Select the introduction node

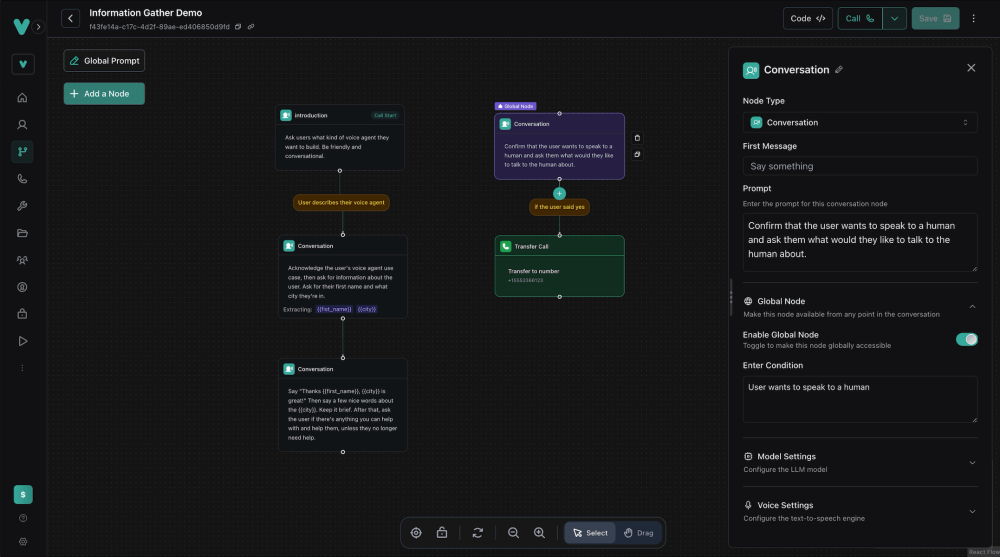(x=340, y=138)
